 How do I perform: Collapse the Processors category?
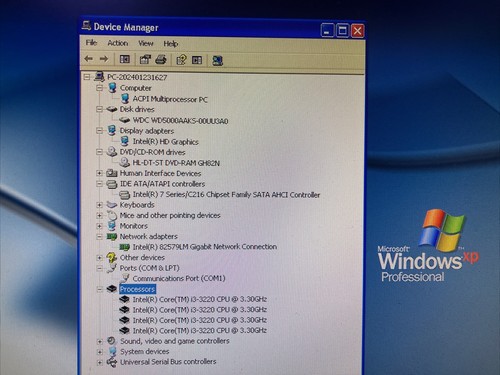coord(99,289)
